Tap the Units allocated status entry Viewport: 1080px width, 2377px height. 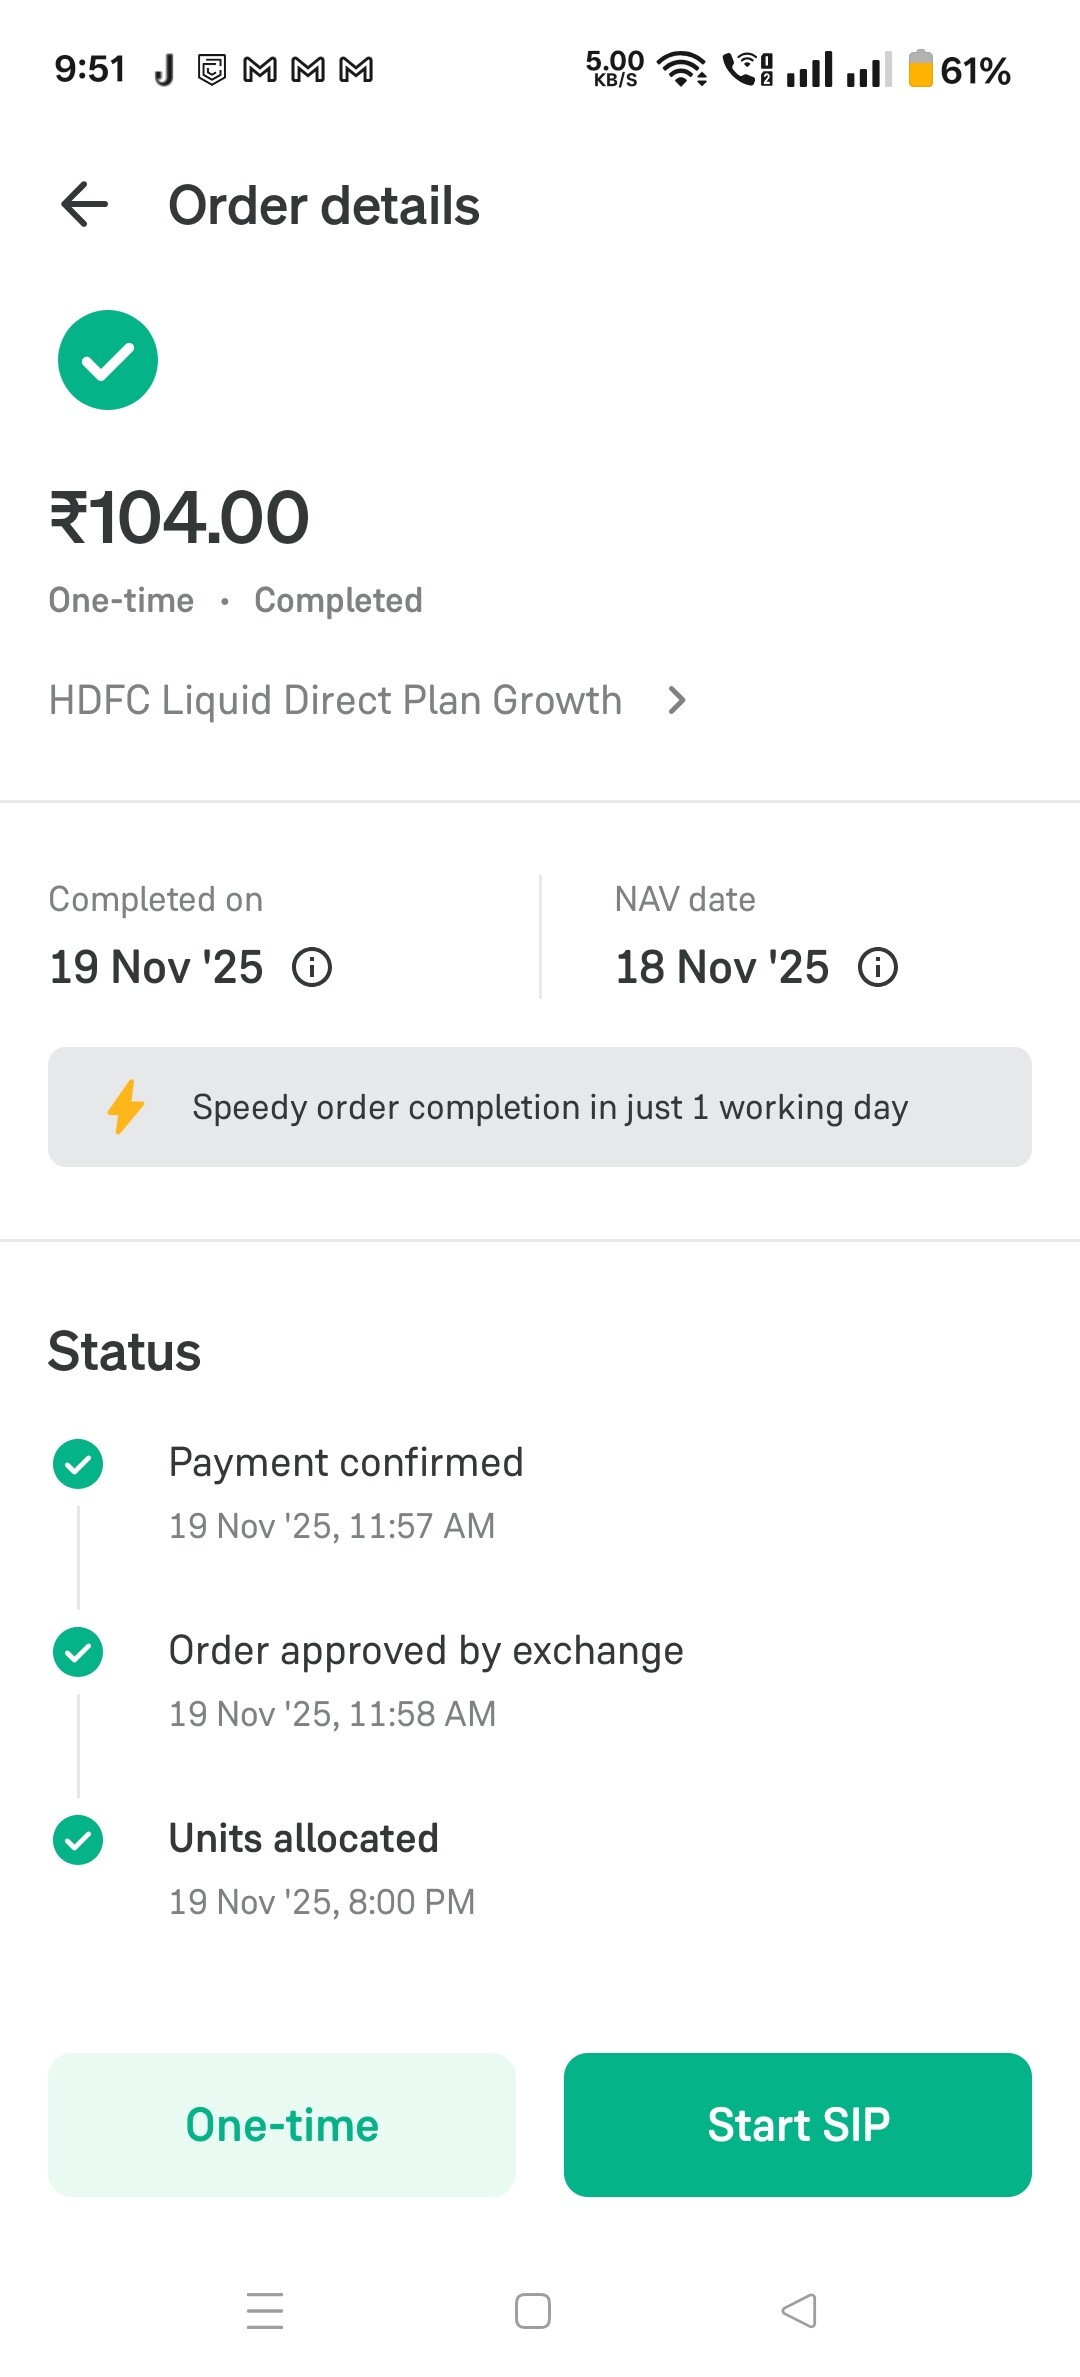[x=304, y=1839]
